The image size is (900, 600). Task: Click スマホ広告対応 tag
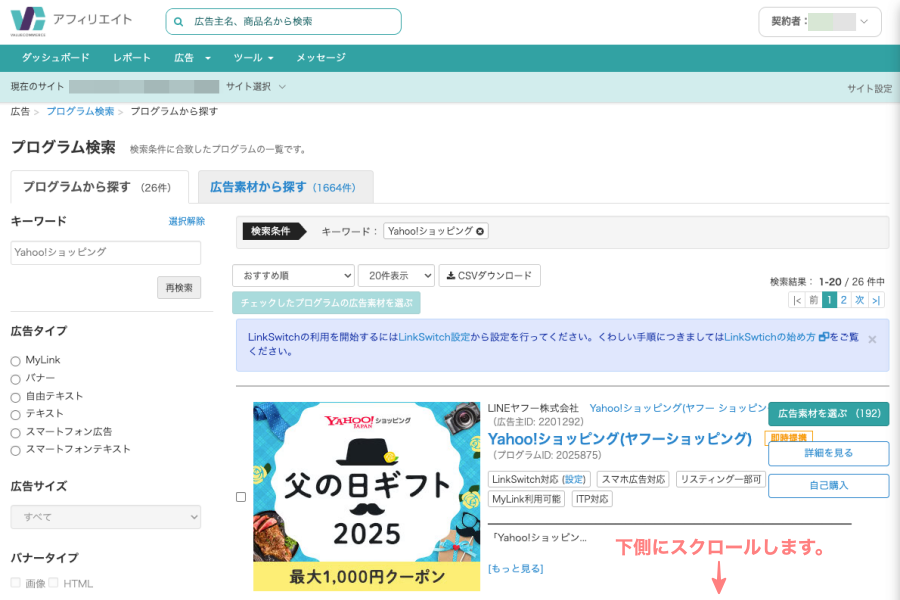click(x=634, y=479)
